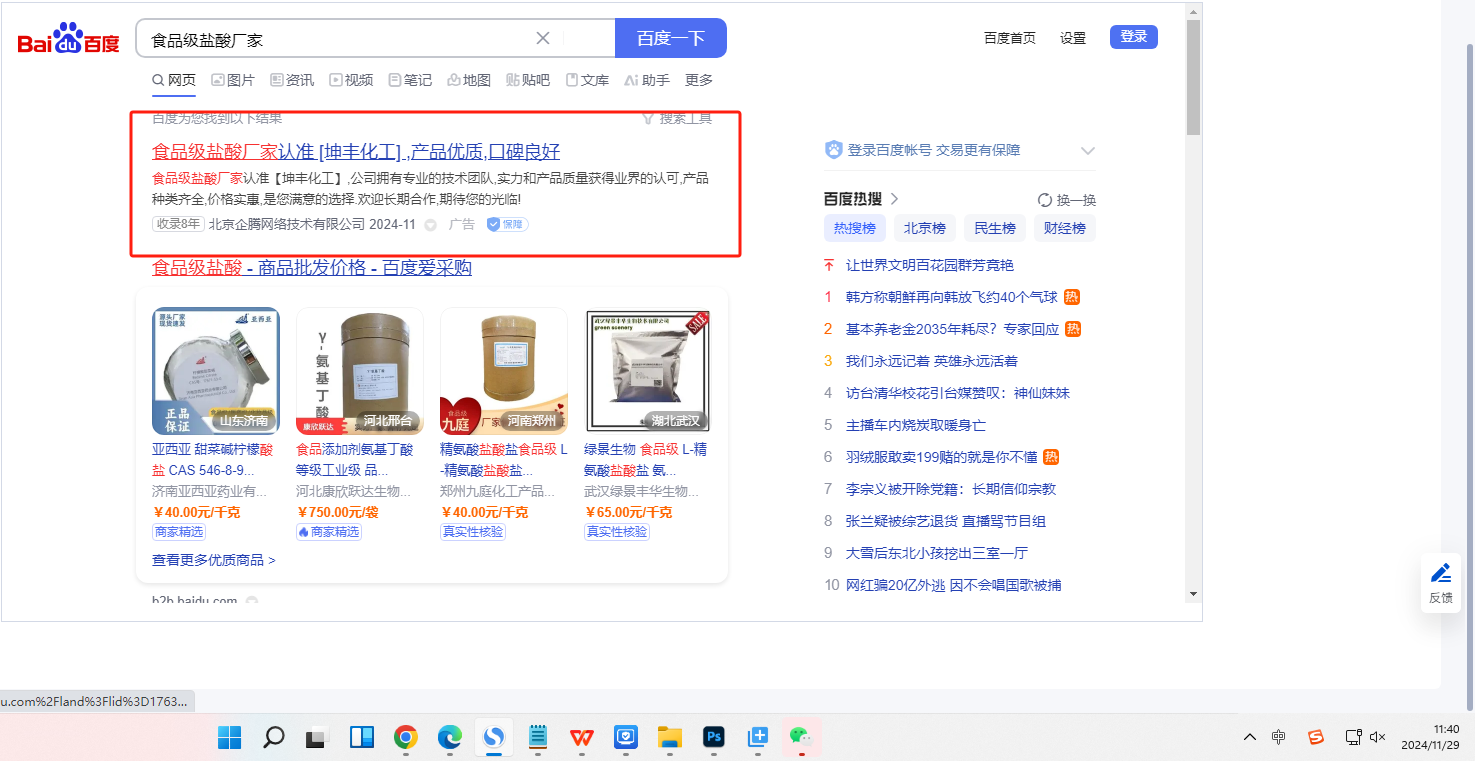The width and height of the screenshot is (1475, 761).
Task: Refresh hot searches with 换一换
Action: coord(1067,200)
